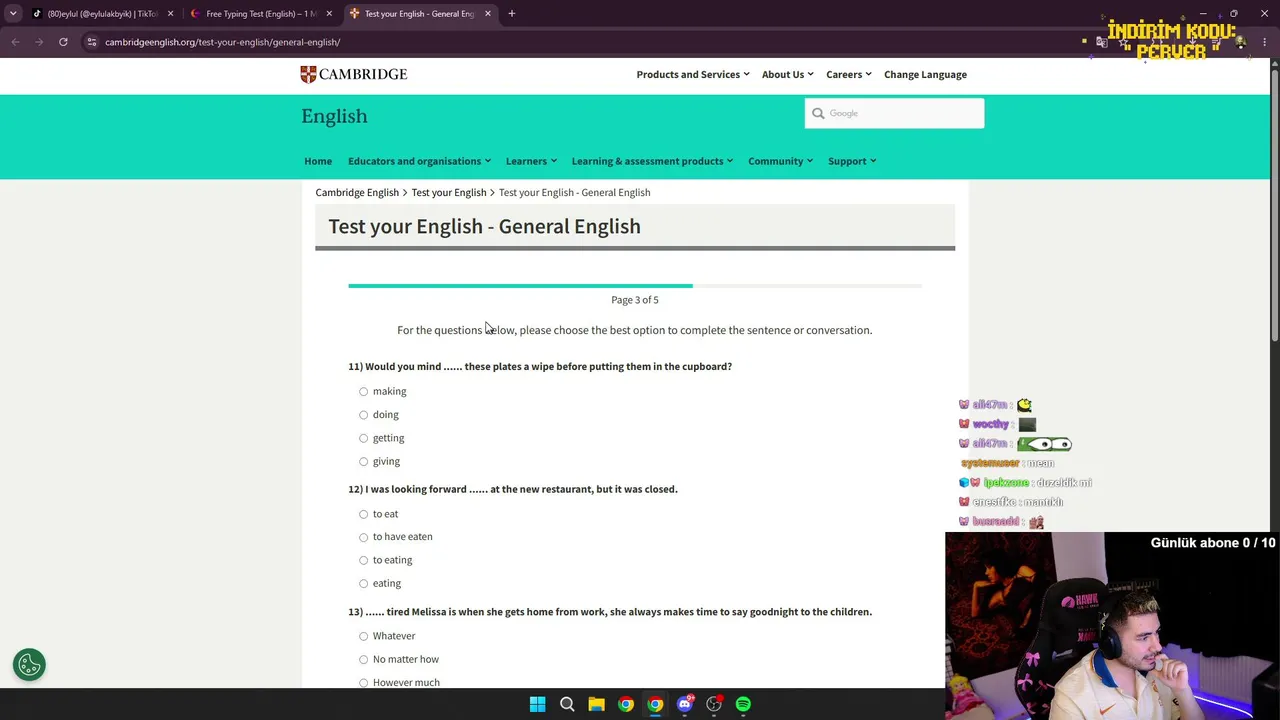Switch to the Free Typing Test tab

point(261,14)
